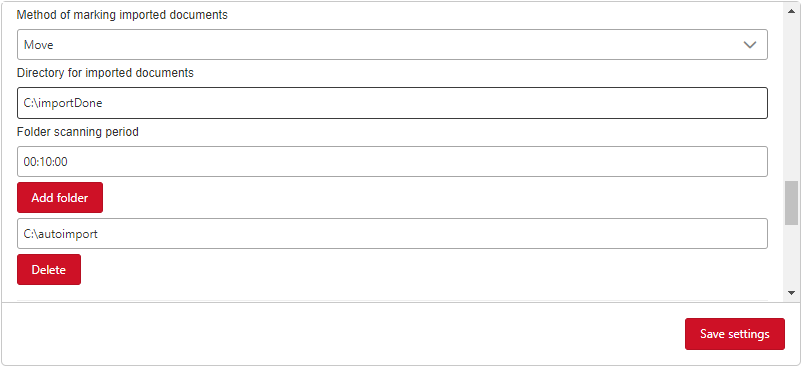Click the scrollbar up arrow

coord(791,9)
